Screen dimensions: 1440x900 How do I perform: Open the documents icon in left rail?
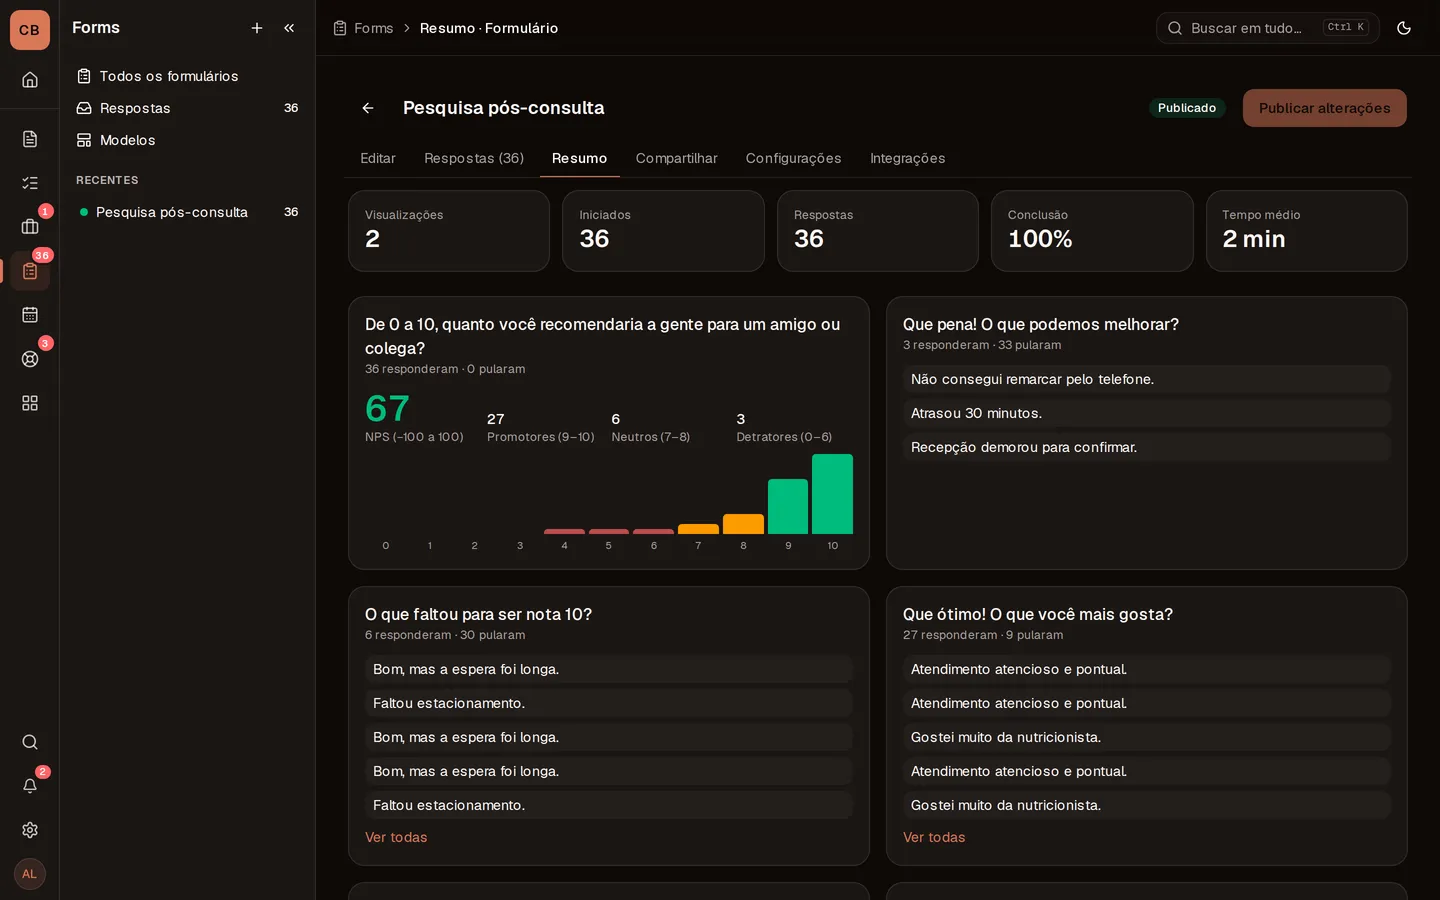pos(30,139)
